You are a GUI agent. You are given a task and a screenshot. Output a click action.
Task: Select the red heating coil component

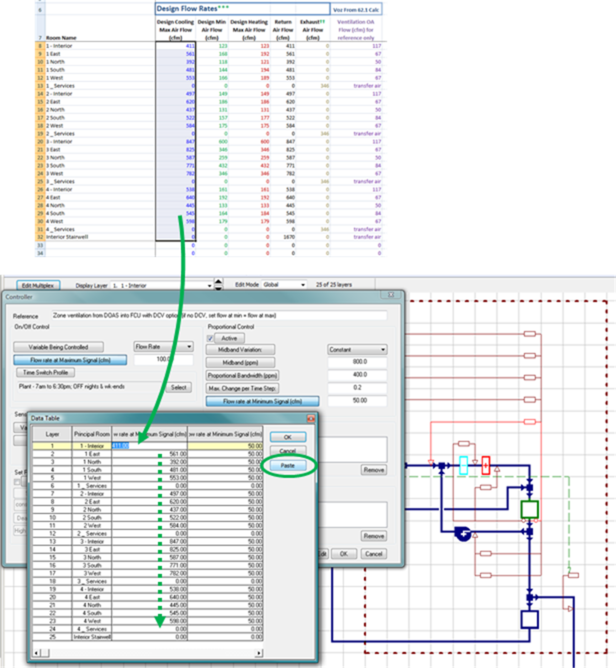(486, 465)
